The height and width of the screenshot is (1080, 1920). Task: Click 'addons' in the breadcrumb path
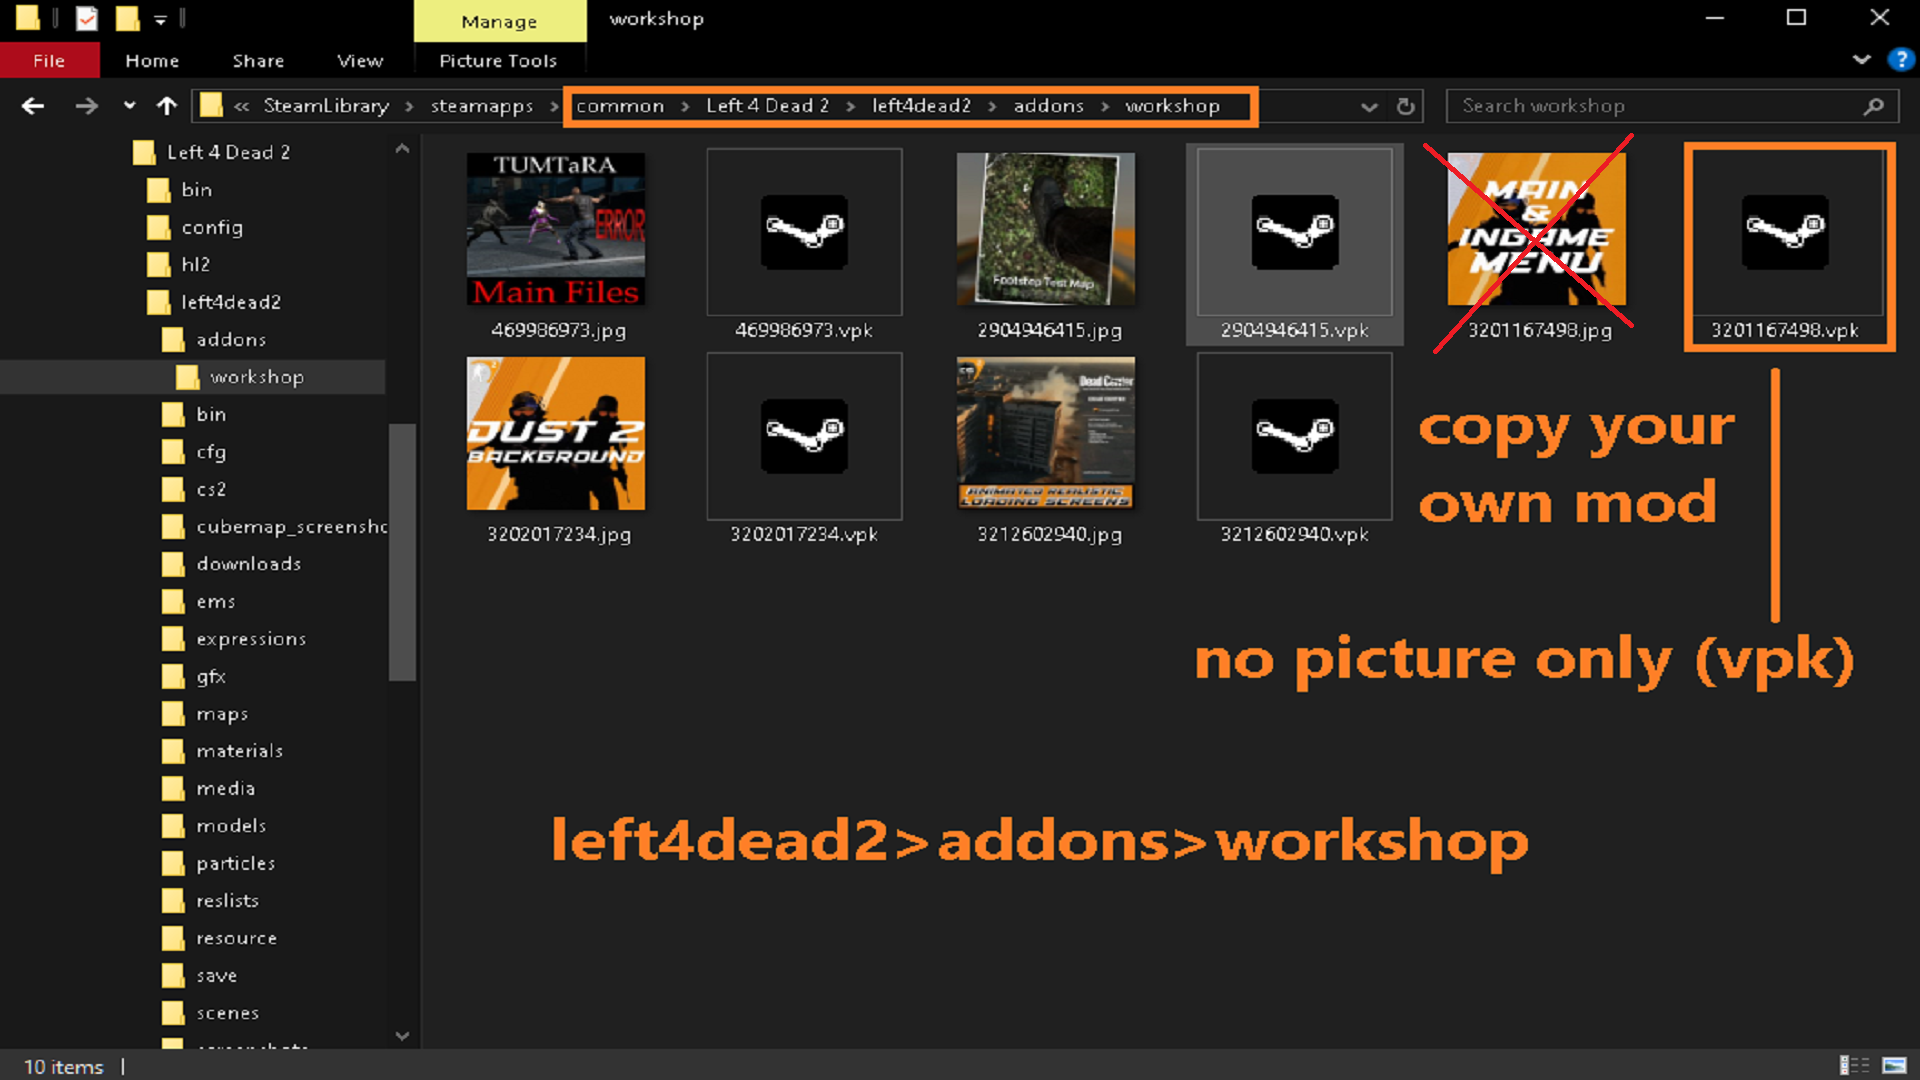pos(1048,106)
